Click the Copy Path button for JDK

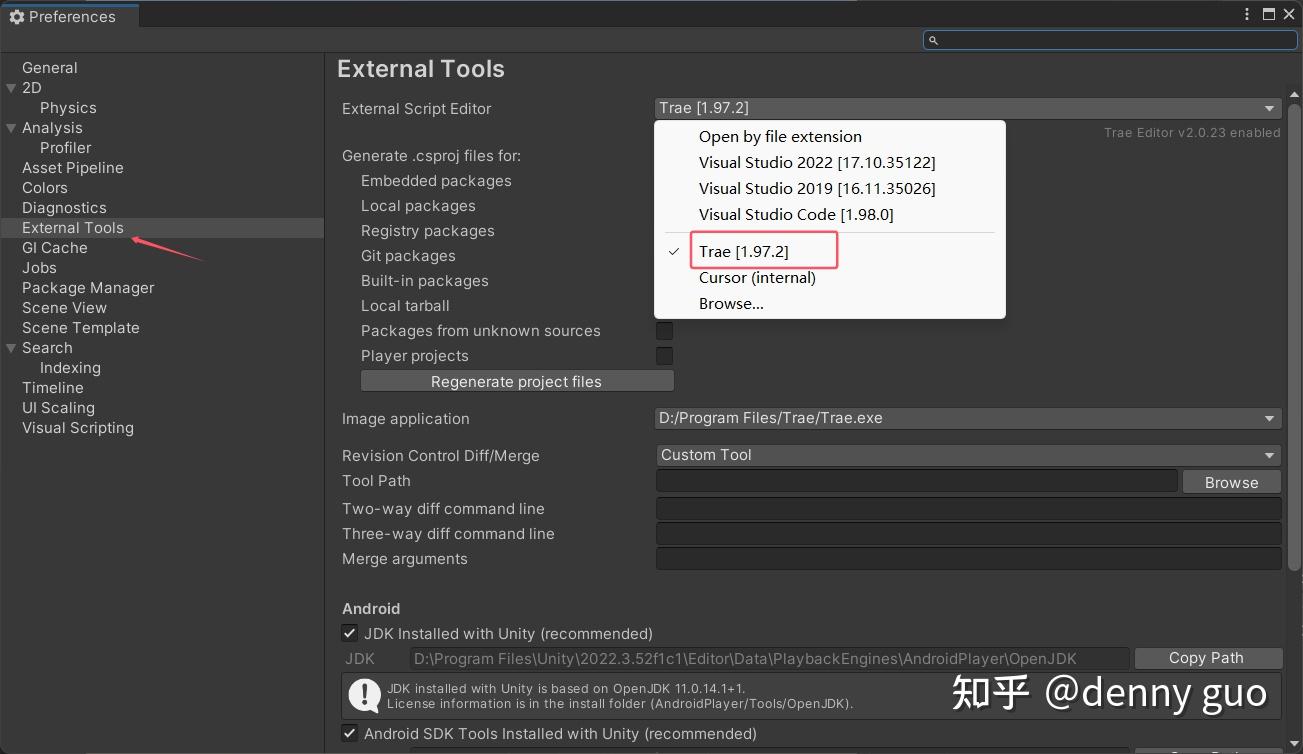(x=1208, y=658)
